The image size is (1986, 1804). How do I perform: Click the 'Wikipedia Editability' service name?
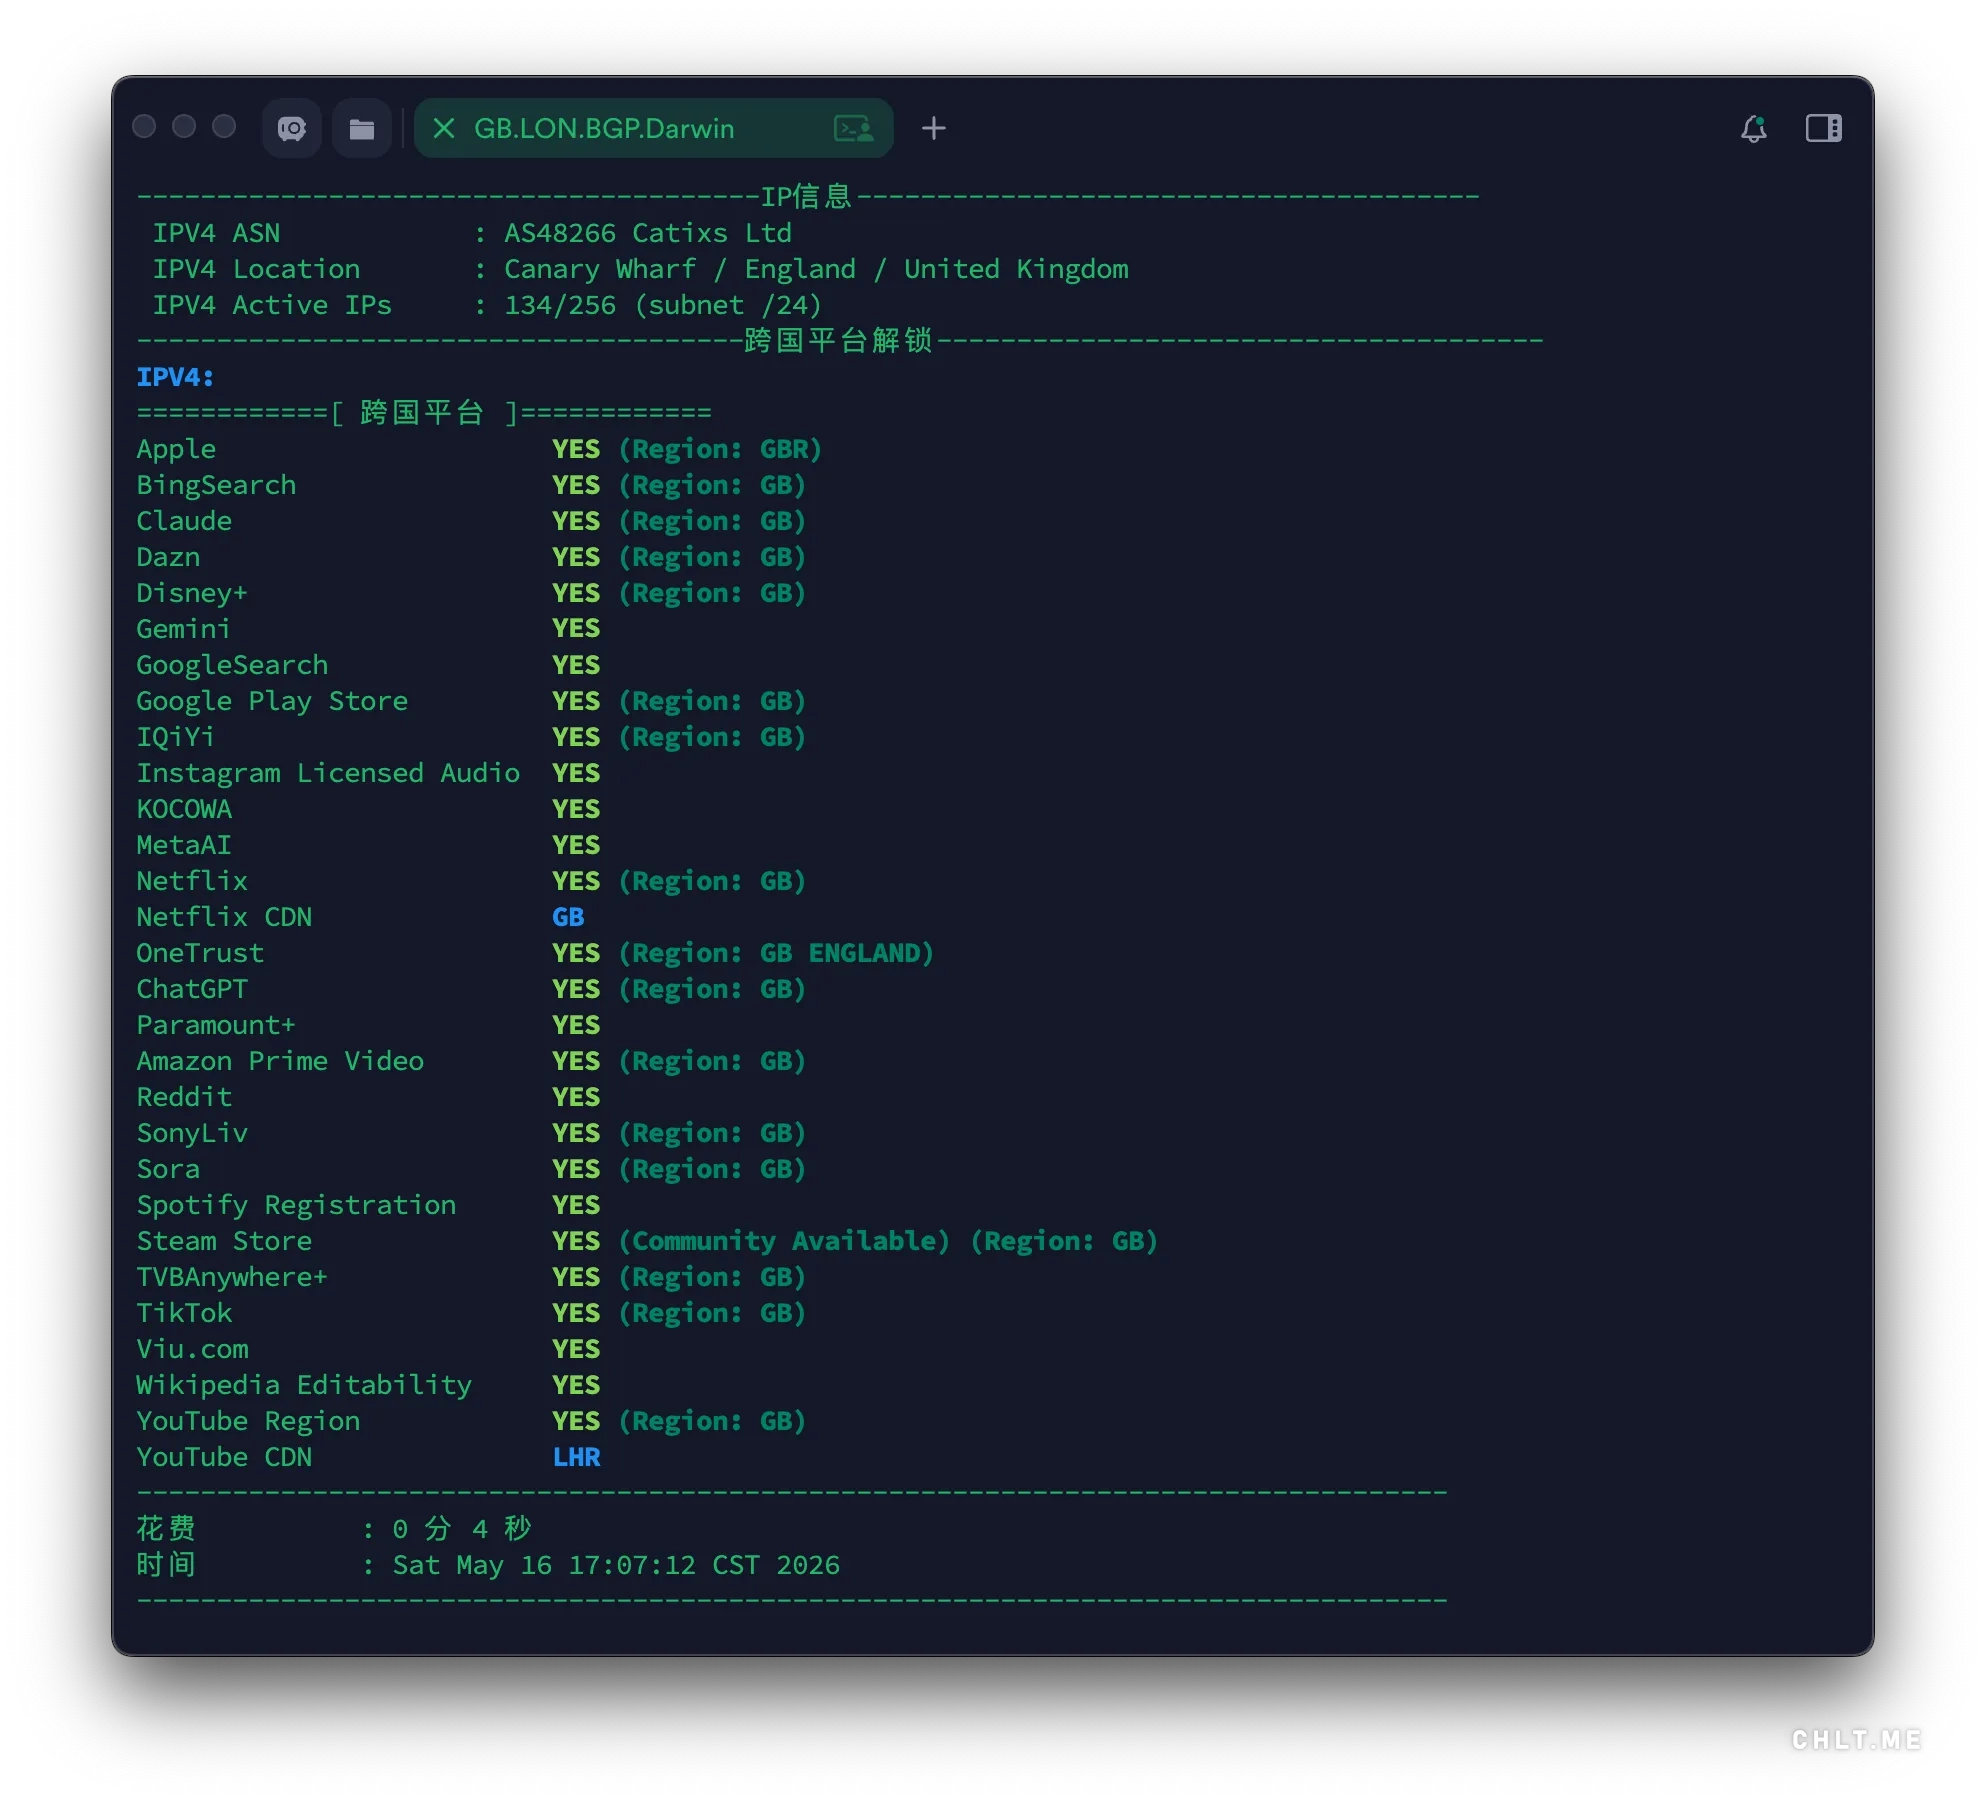304,1385
